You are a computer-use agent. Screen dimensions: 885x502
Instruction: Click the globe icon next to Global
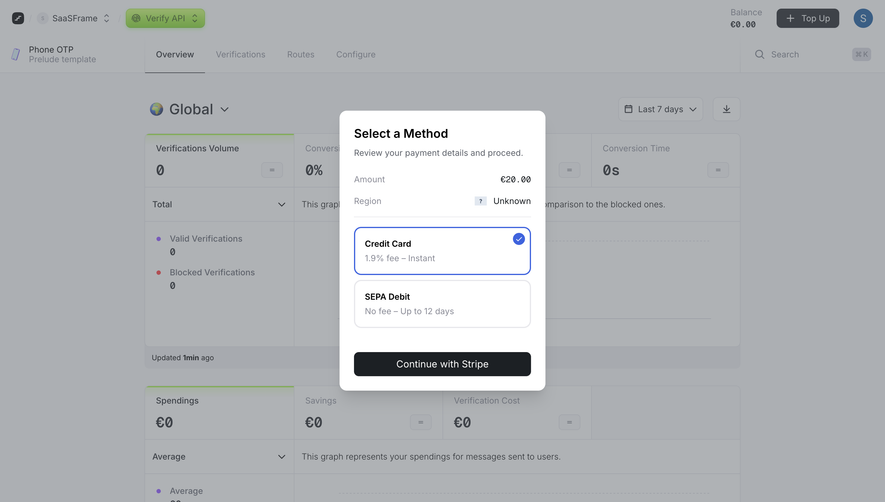coord(156,109)
